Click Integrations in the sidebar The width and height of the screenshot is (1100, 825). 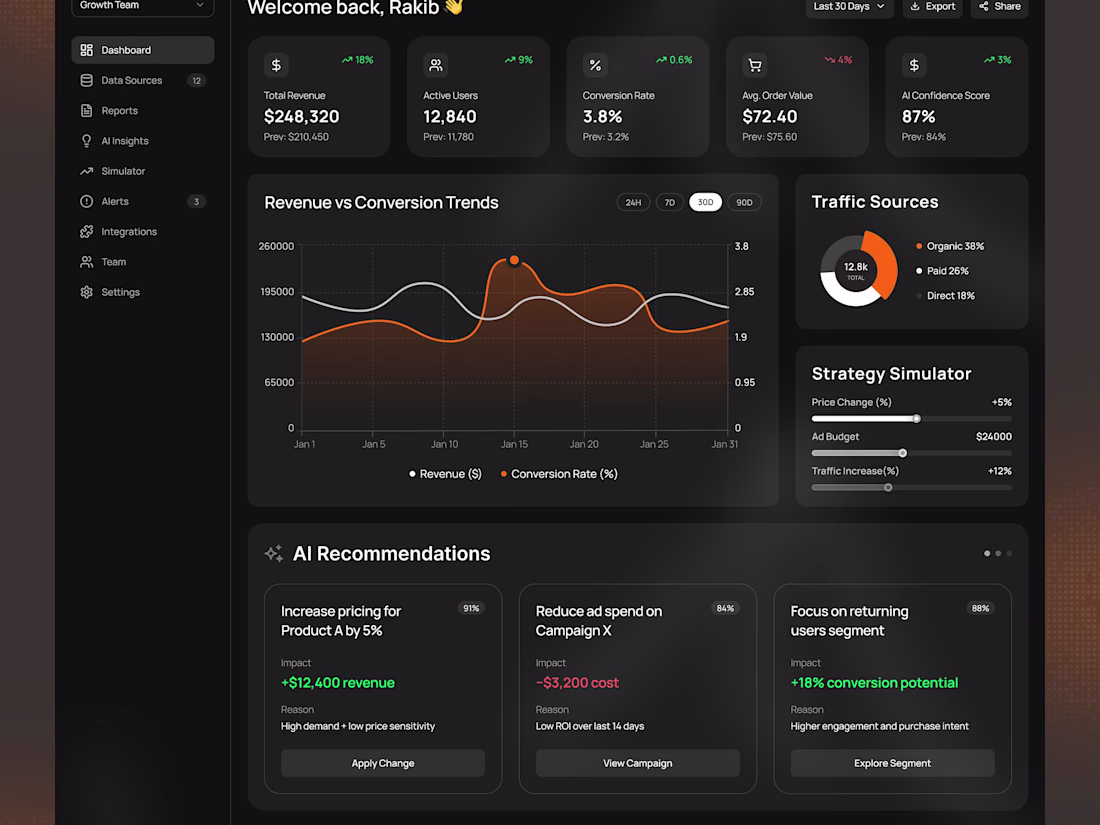pos(142,232)
